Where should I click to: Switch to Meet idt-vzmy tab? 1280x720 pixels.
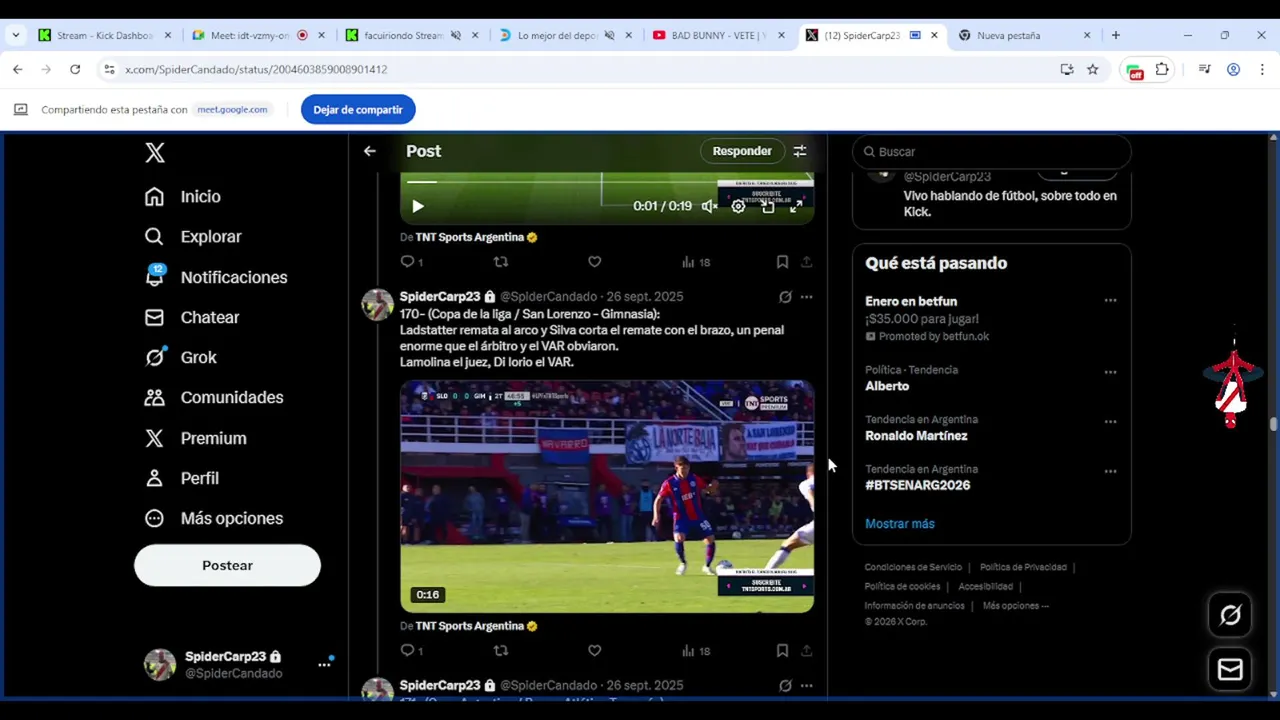click(259, 35)
